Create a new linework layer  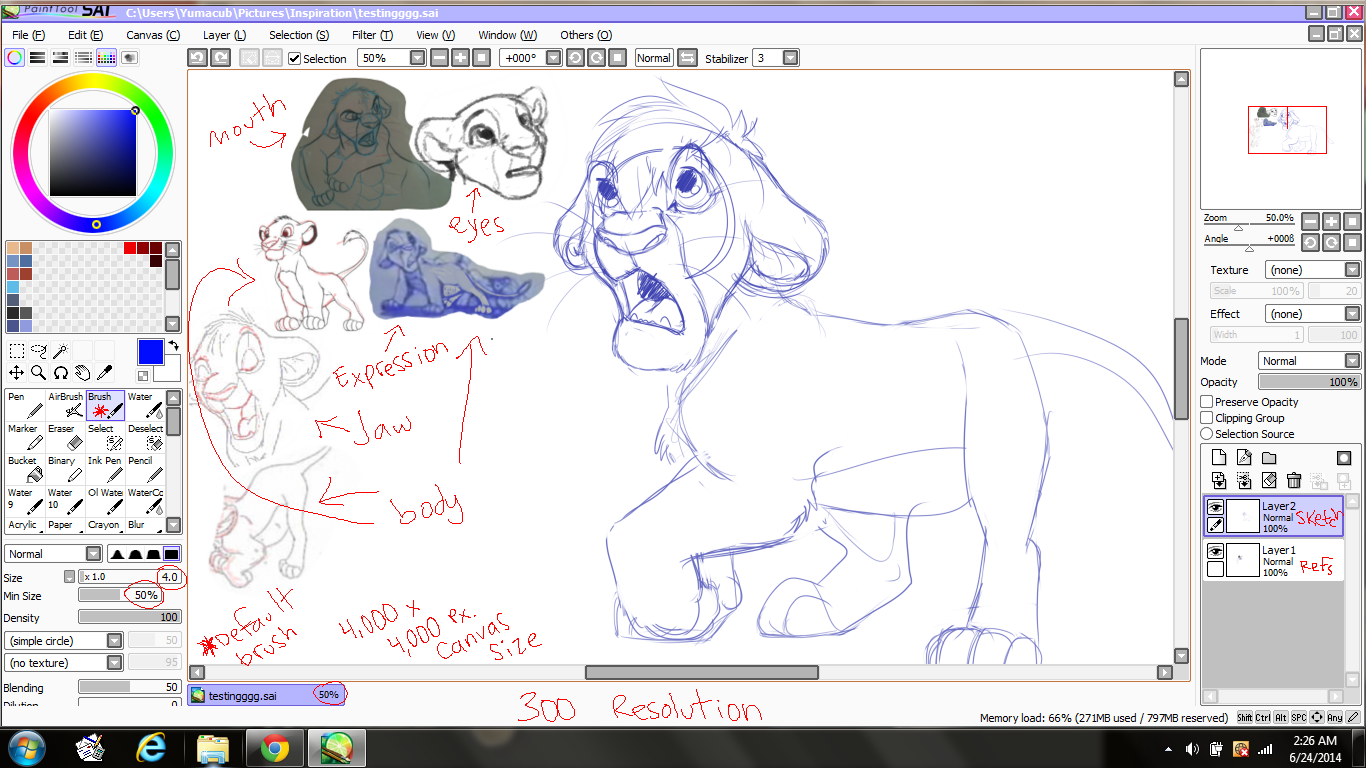[x=1244, y=458]
